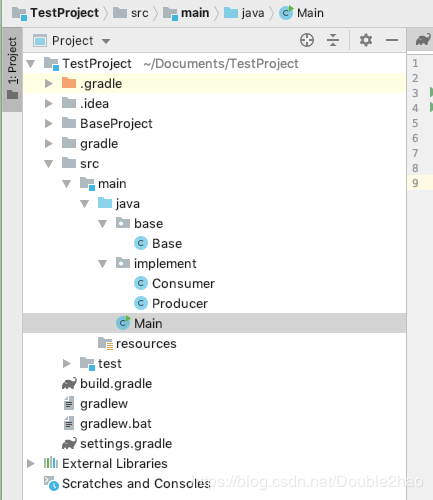Screen dimensions: 433x500
Task: Click the locate/scroll-from-source crosshair icon
Action: (x=307, y=40)
